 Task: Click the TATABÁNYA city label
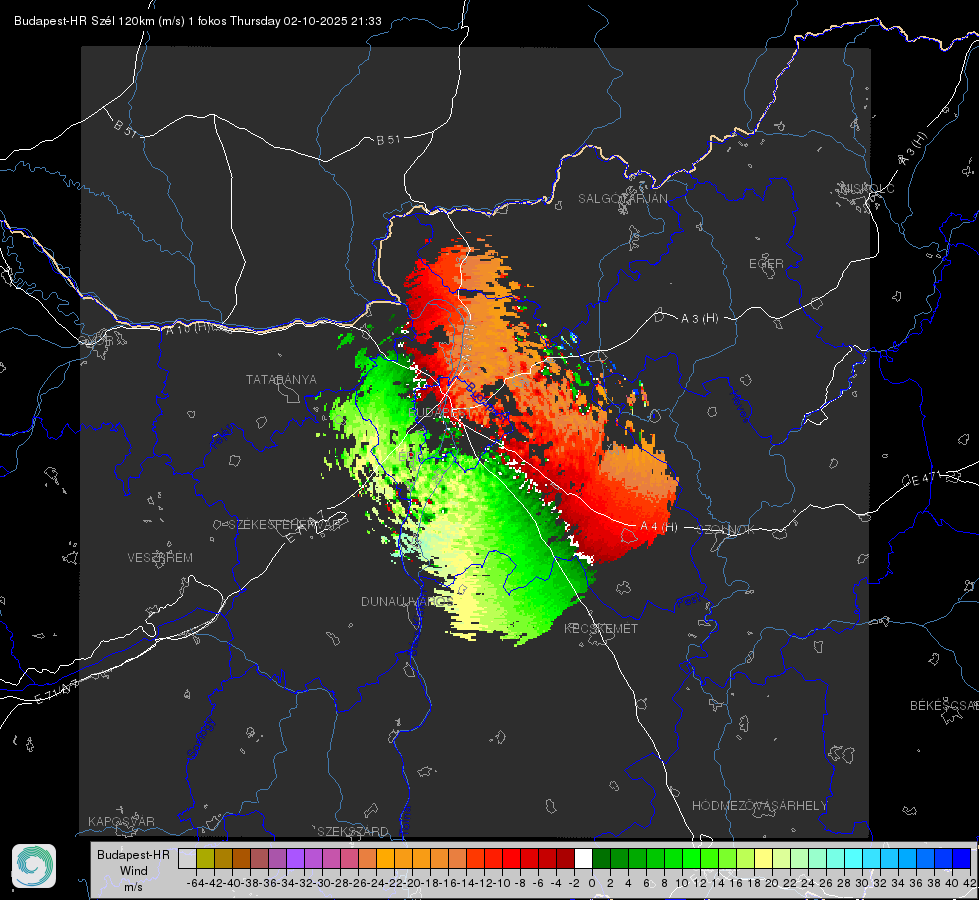pyautogui.click(x=281, y=380)
